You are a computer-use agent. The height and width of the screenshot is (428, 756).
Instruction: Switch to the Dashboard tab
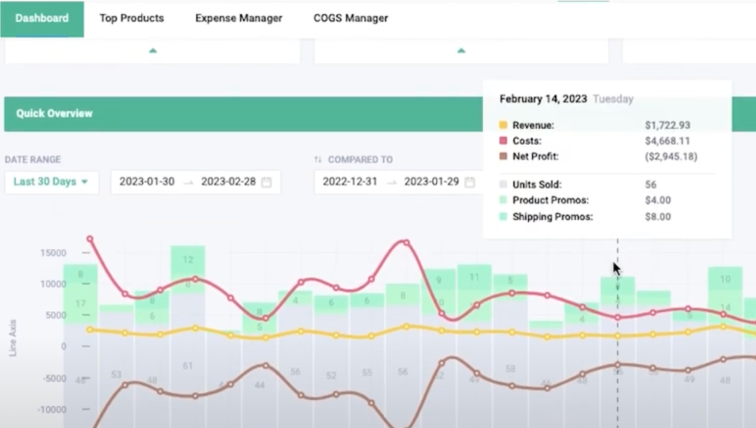42,18
